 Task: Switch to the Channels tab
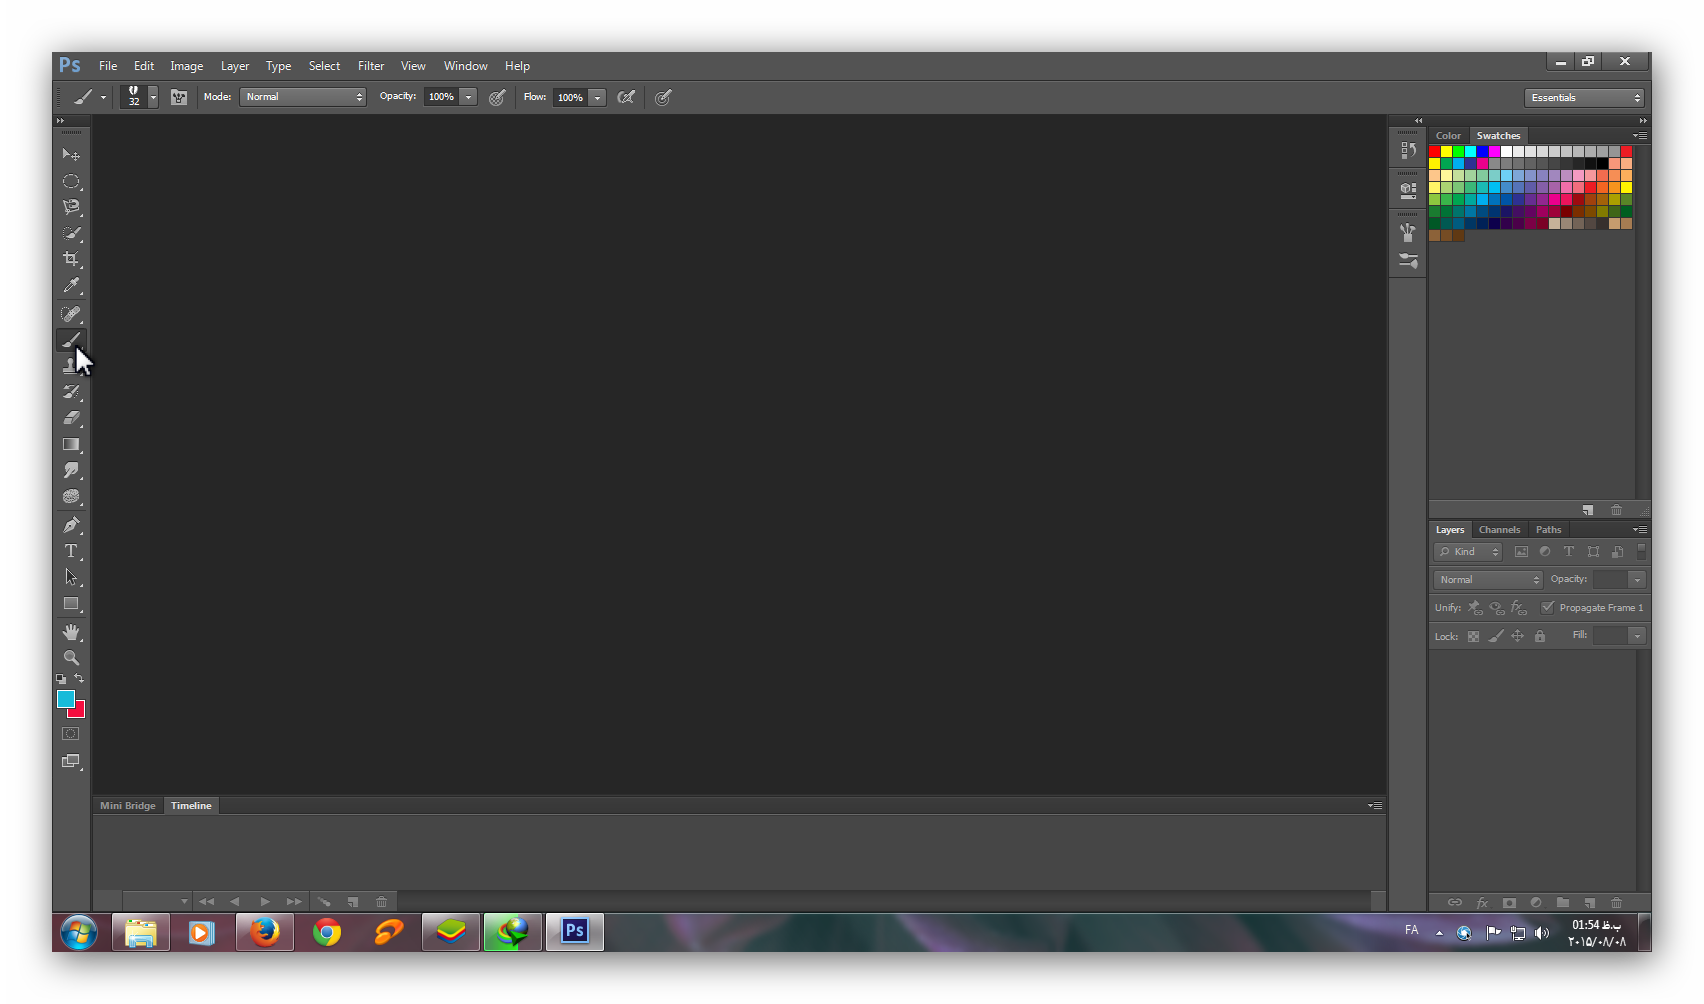(1499, 530)
